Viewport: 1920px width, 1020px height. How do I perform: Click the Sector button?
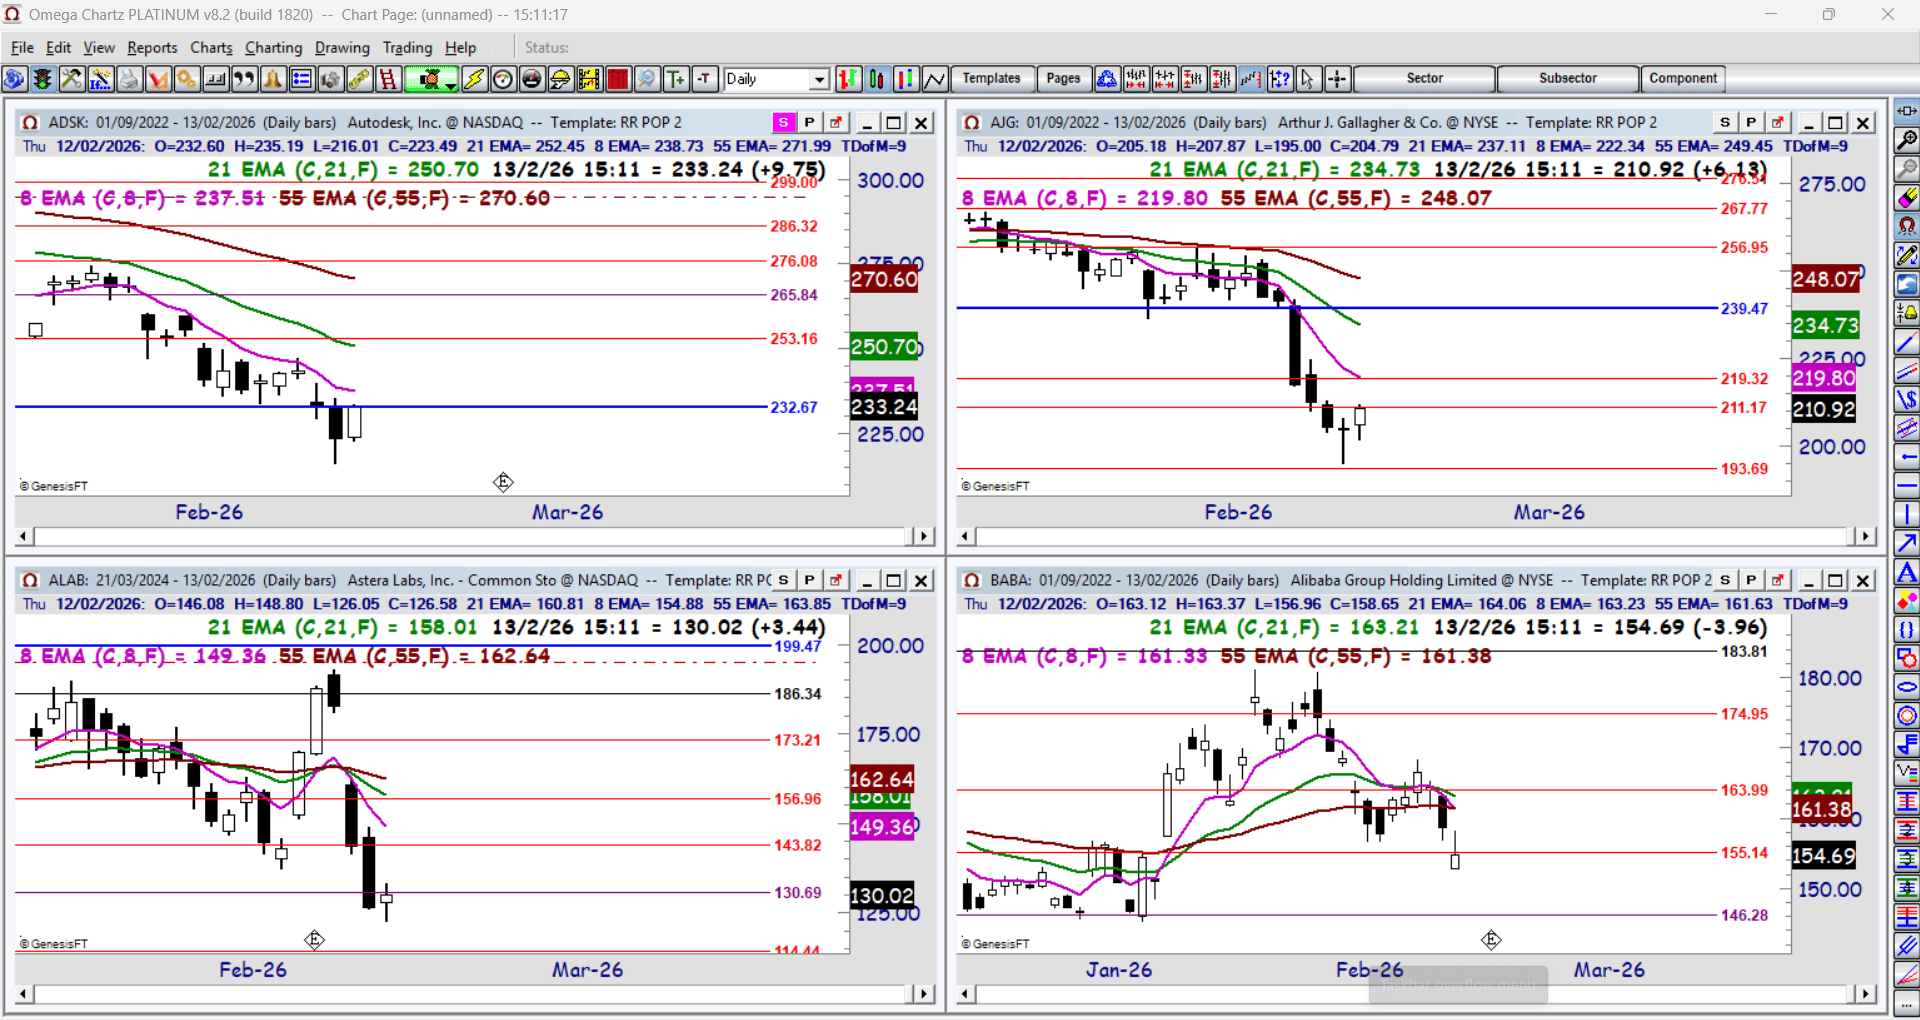(x=1424, y=78)
